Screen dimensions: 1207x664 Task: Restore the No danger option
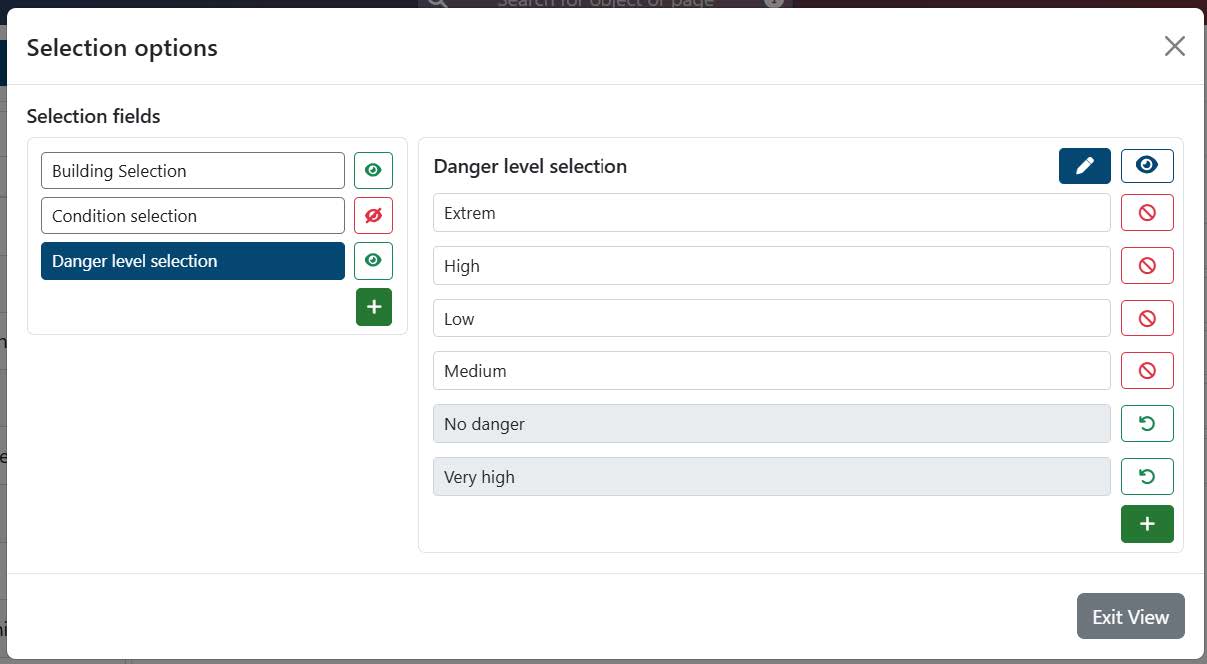point(1147,424)
